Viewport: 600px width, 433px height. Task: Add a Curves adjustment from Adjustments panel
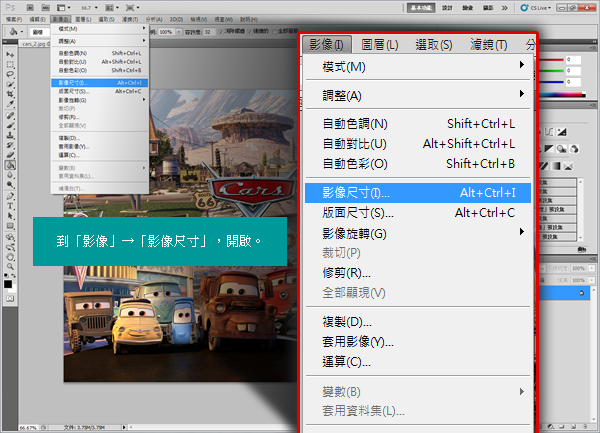549,132
